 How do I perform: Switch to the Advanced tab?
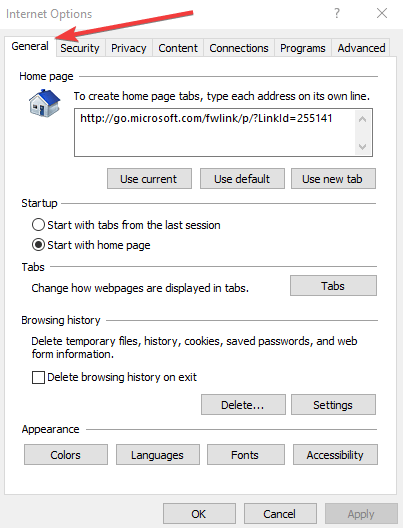[361, 48]
